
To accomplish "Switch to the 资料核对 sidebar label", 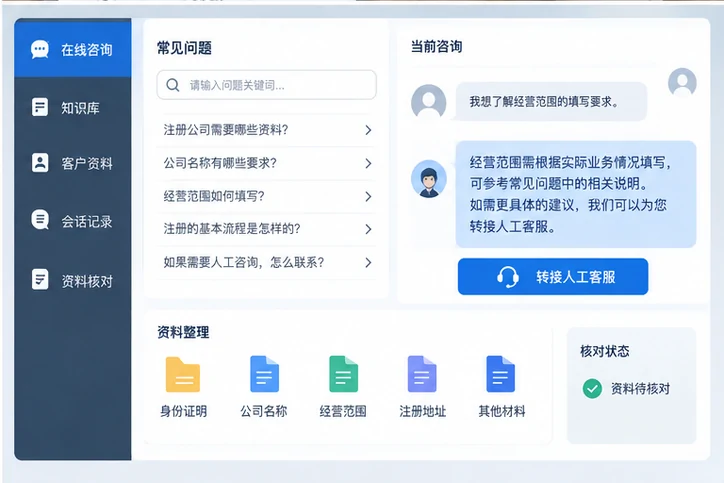I will [x=87, y=281].
